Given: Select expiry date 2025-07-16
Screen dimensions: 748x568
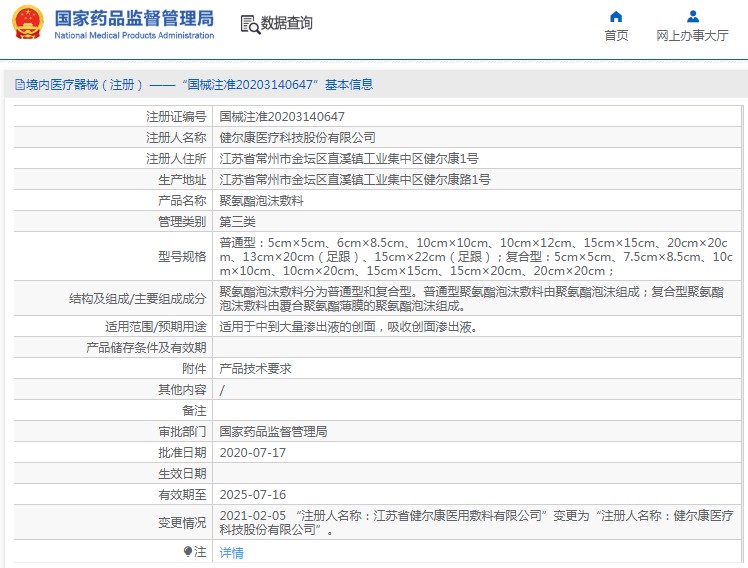Looking at the screenshot, I should (x=252, y=495).
